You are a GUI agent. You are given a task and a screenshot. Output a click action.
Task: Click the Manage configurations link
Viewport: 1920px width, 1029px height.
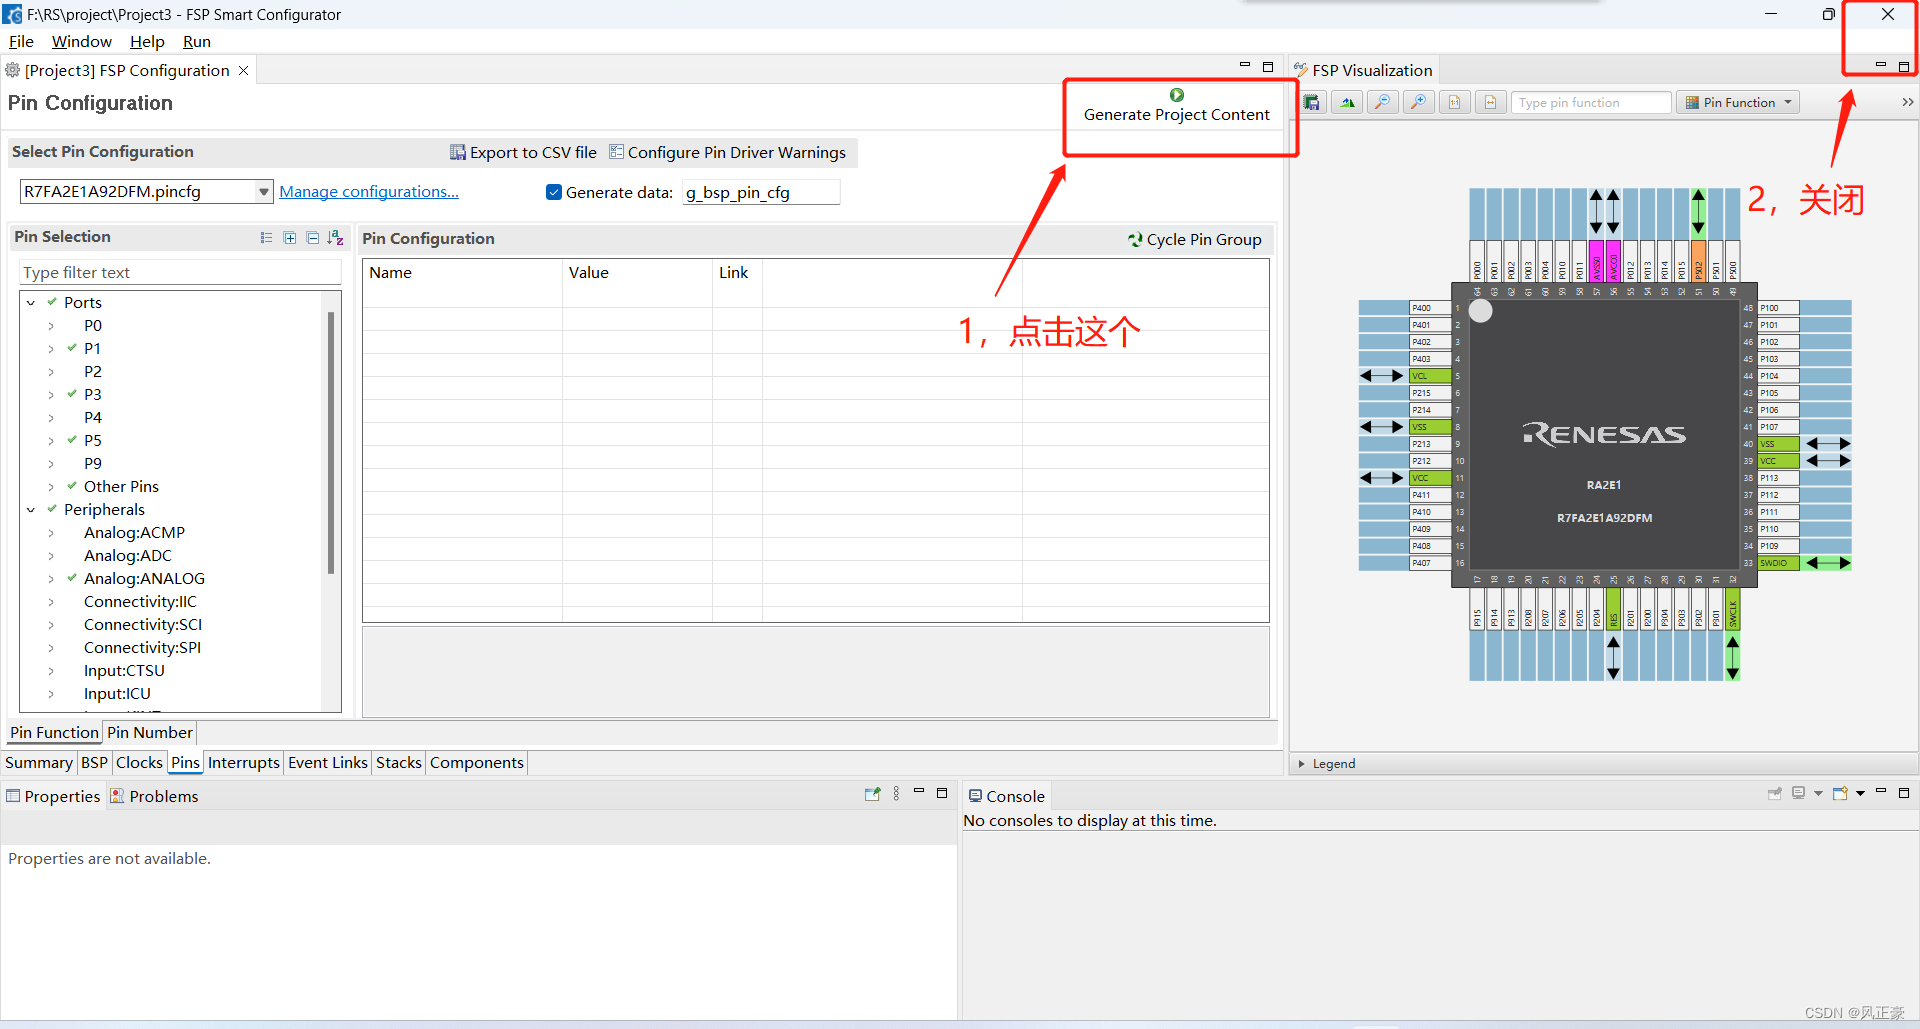pos(369,192)
